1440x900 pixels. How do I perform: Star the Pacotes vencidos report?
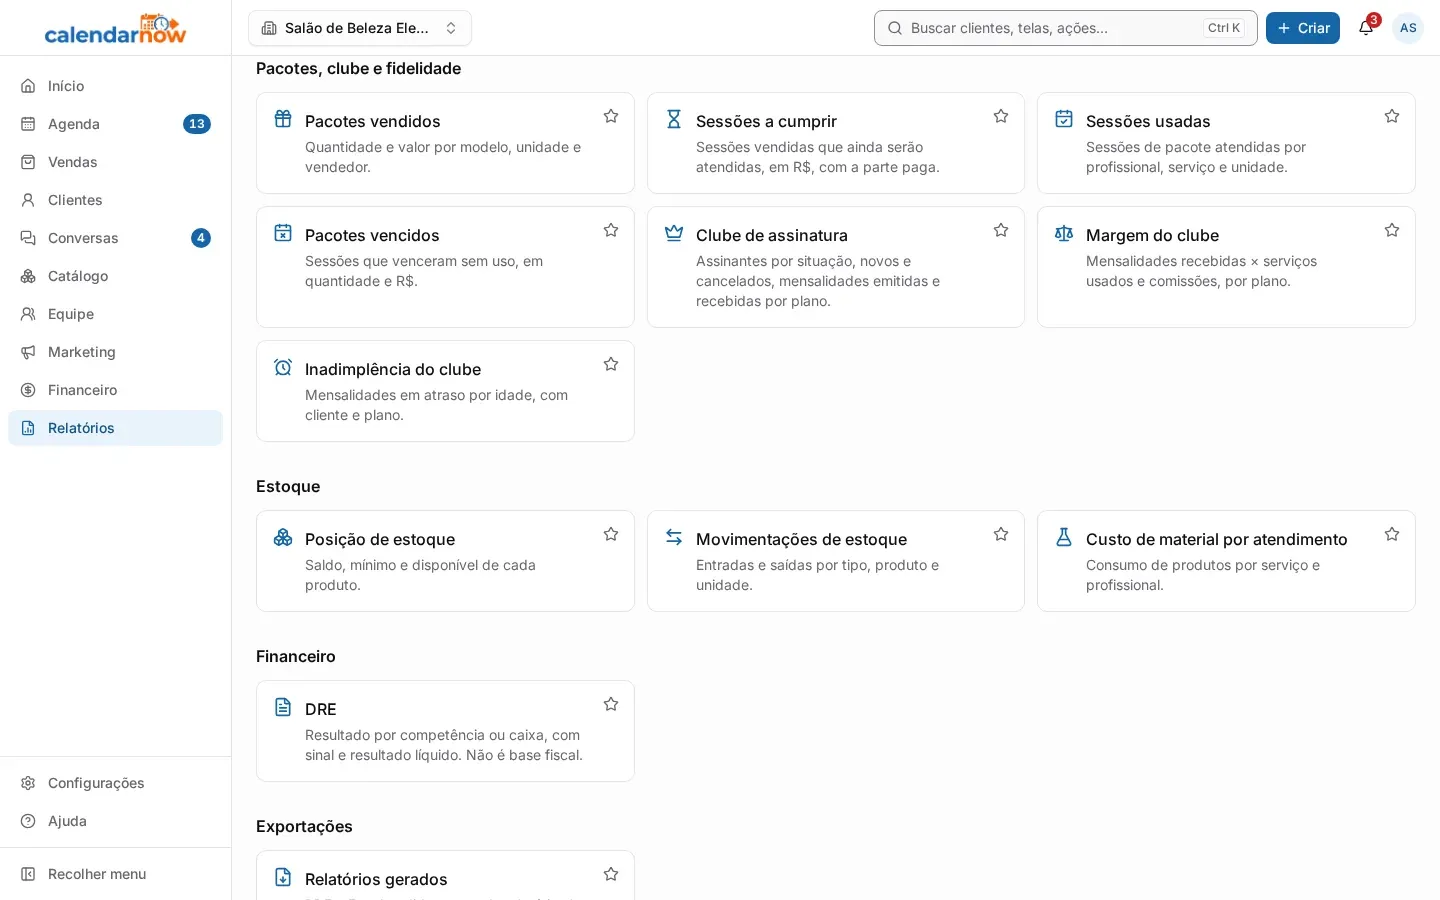[x=611, y=230]
